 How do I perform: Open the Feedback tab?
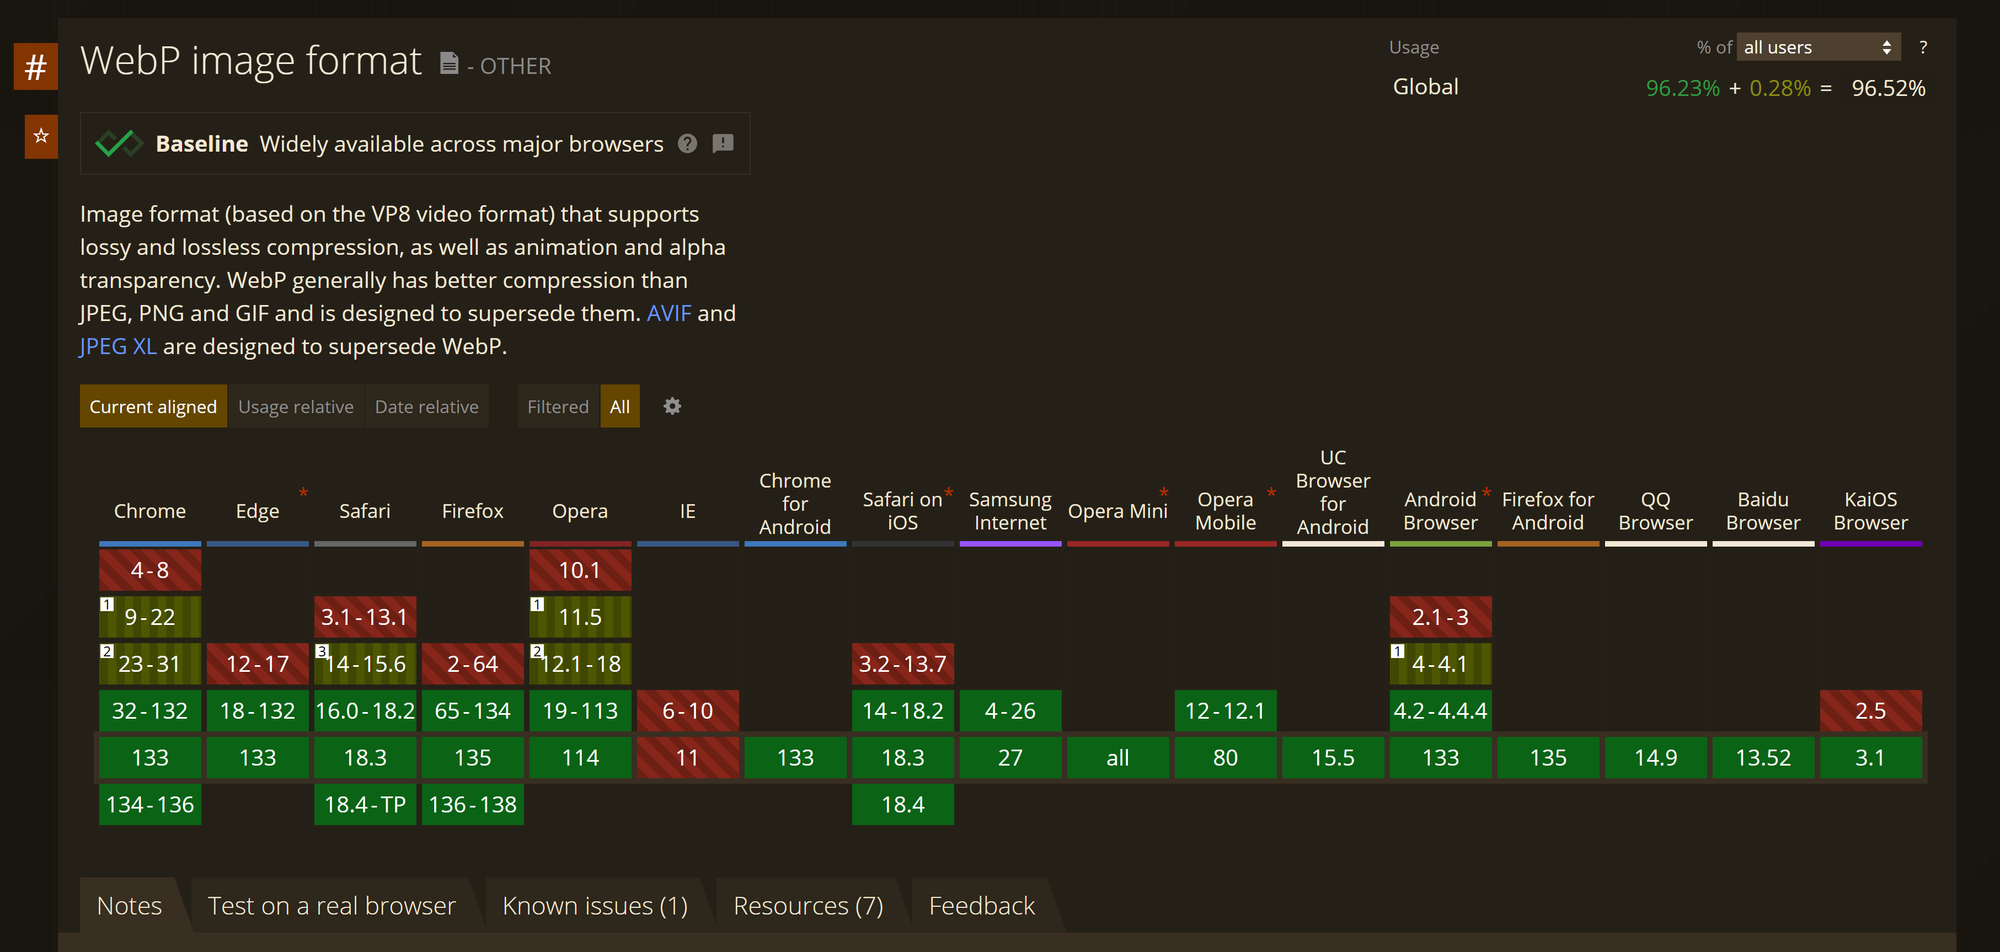tap(982, 905)
